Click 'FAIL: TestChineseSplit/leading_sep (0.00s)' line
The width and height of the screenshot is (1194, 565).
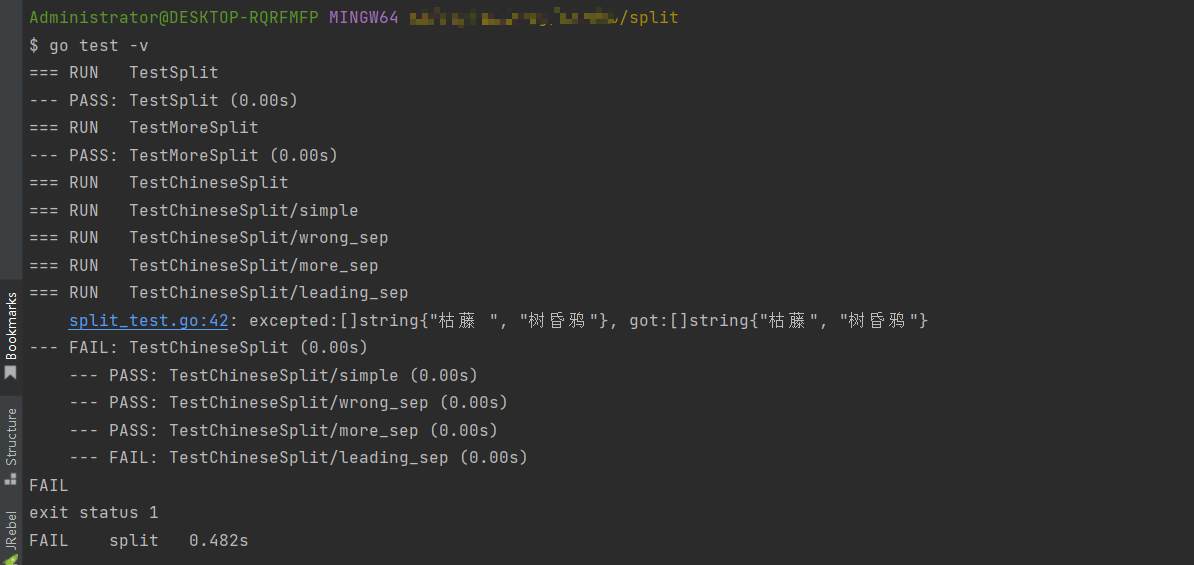297,457
